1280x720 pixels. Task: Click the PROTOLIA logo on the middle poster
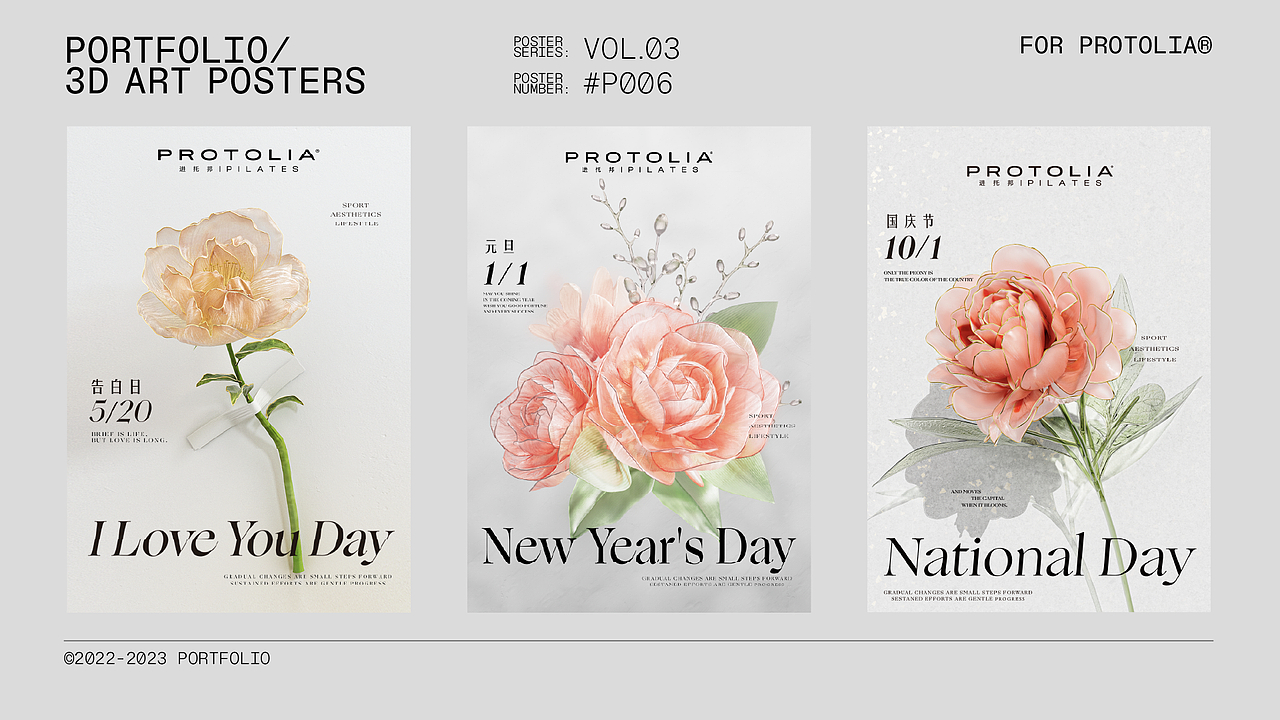[639, 162]
